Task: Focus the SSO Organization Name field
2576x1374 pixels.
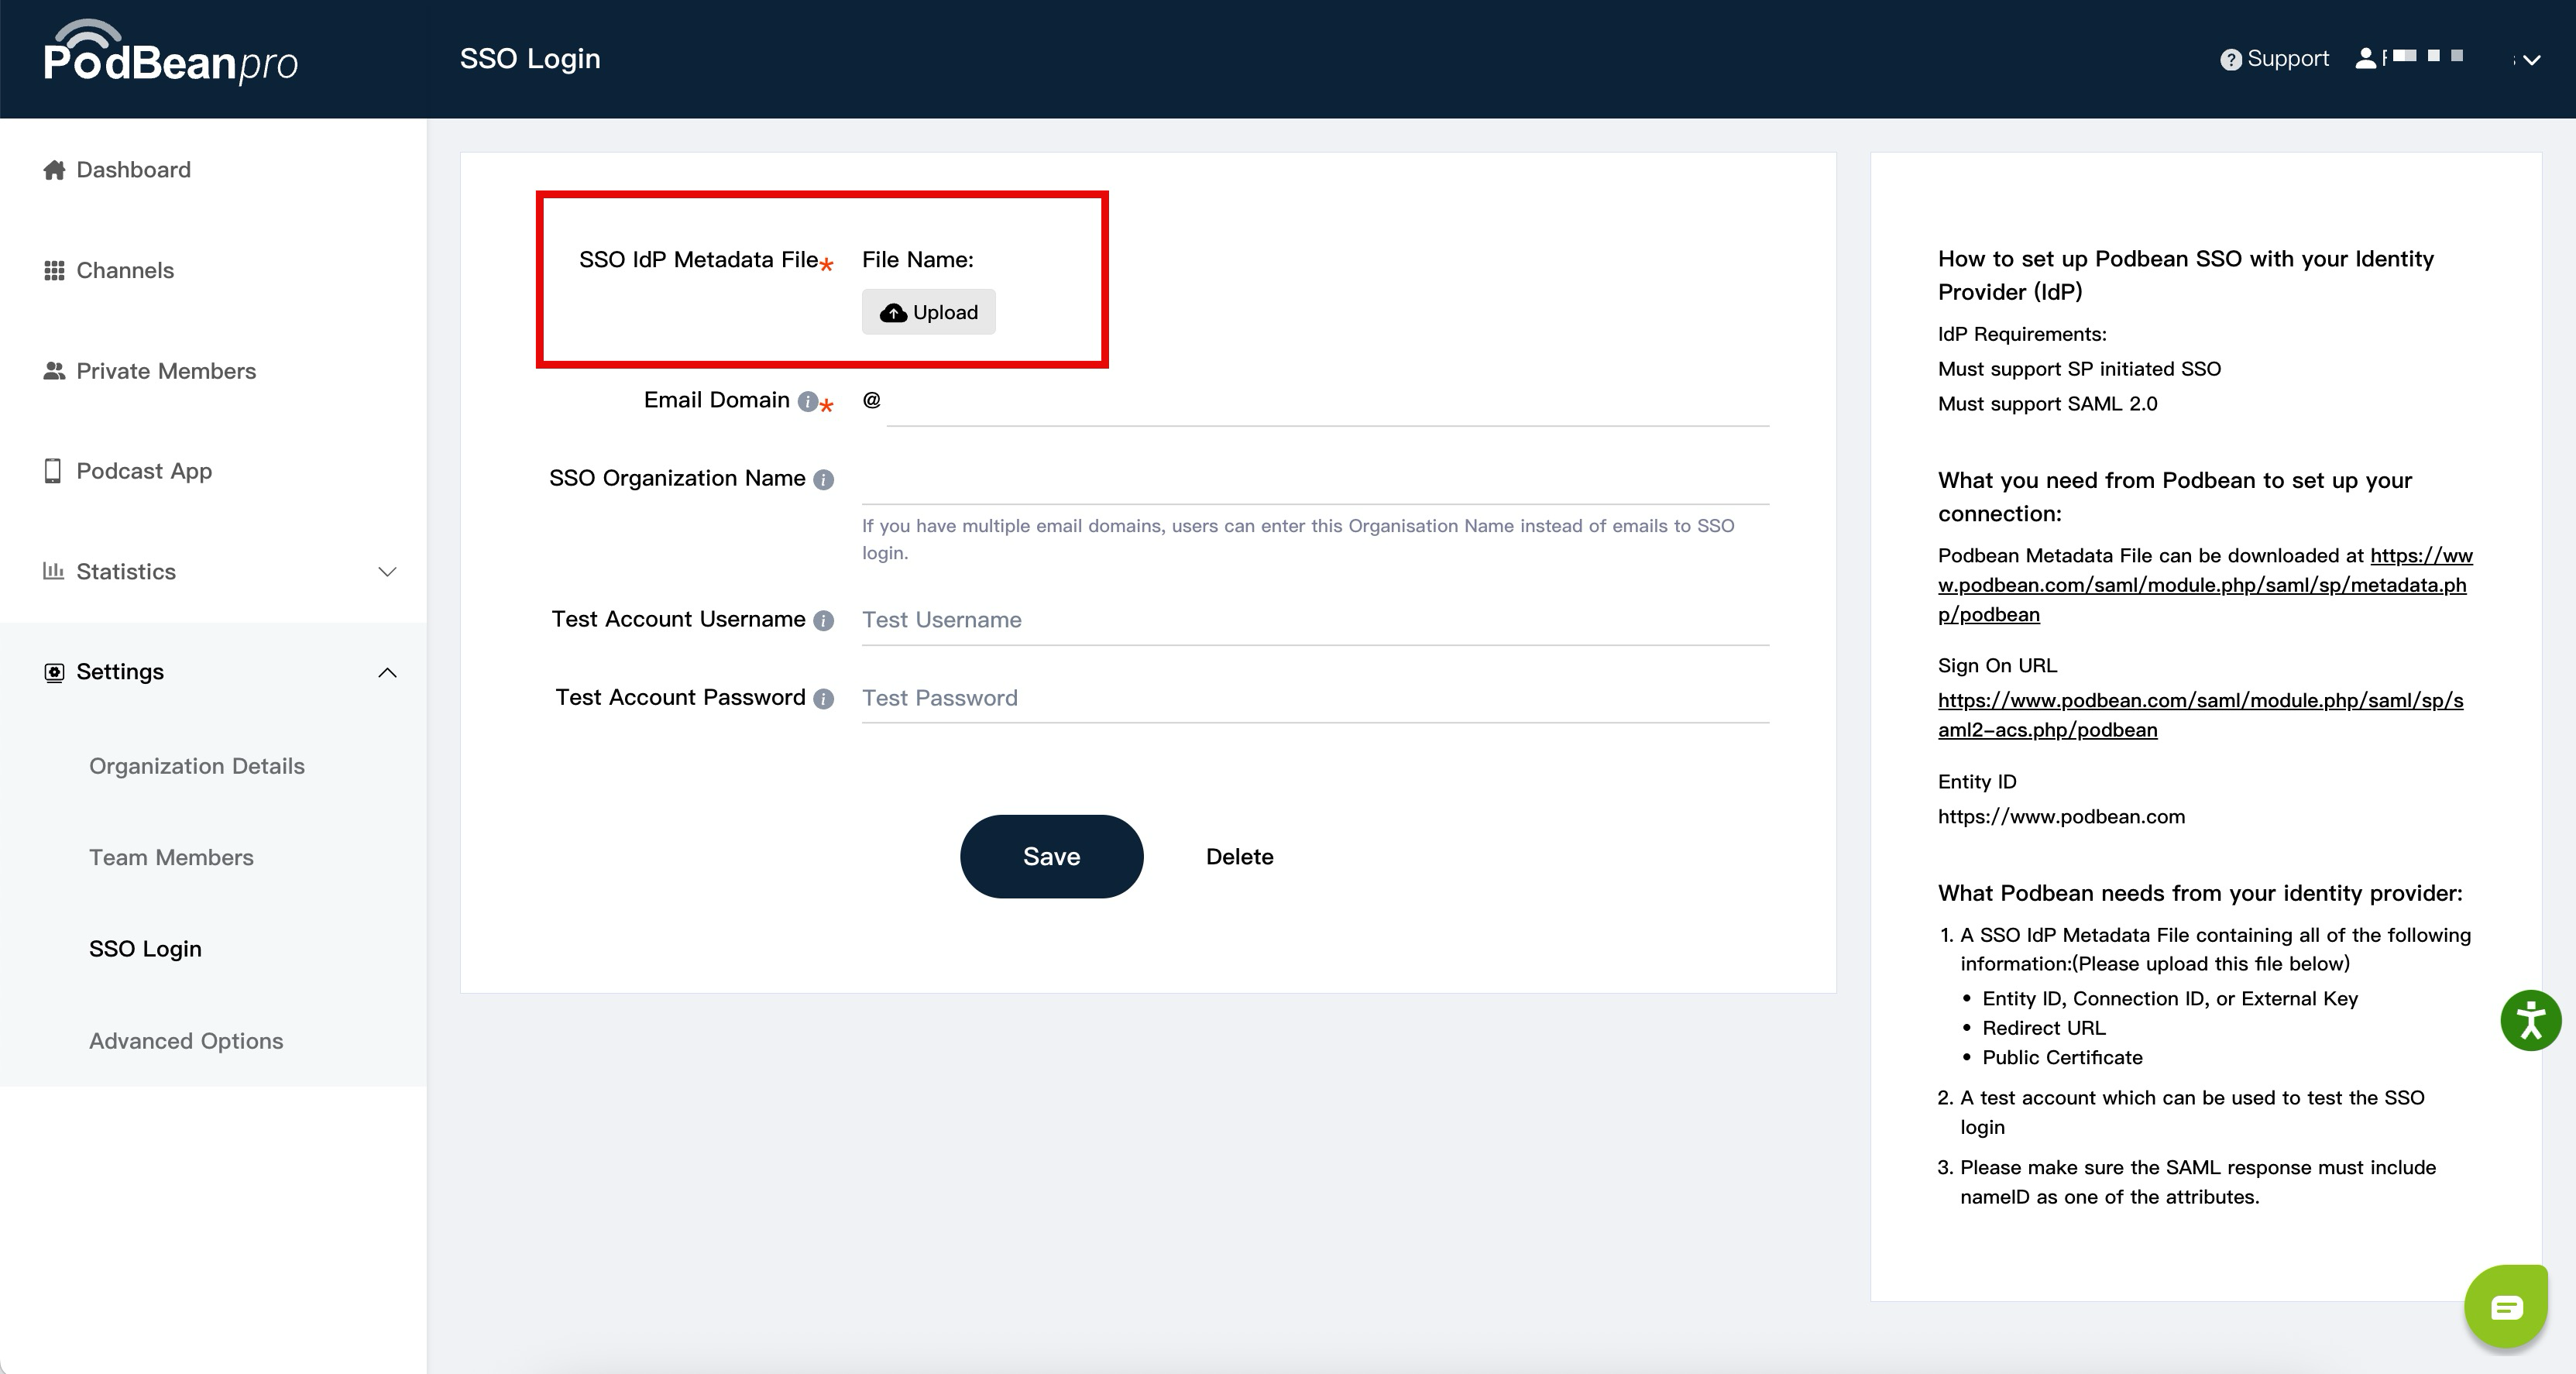Action: 1315,480
